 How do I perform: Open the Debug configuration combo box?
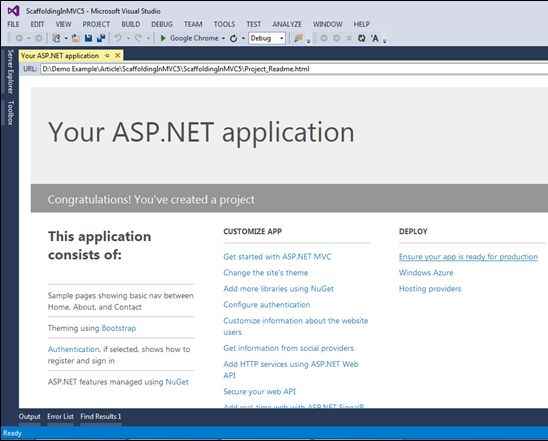[267, 38]
